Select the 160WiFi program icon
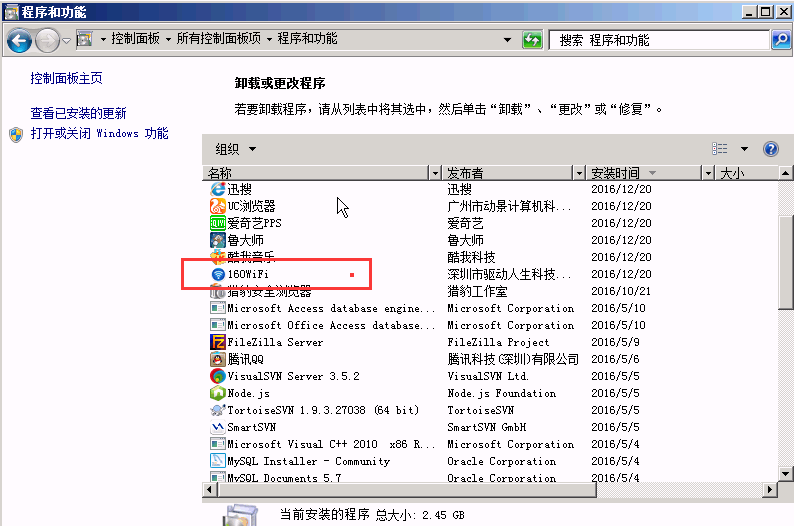 coord(218,274)
